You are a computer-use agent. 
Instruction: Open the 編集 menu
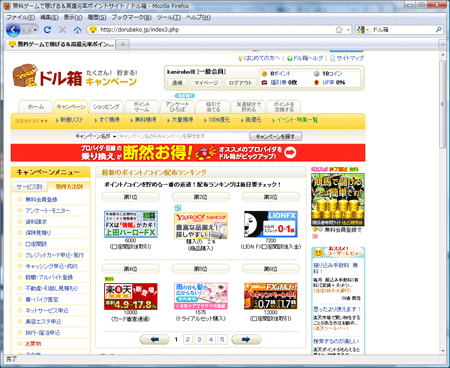point(49,17)
